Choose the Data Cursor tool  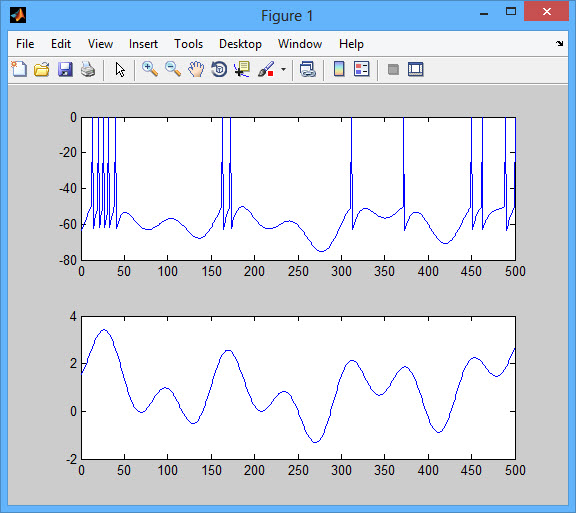coord(242,69)
